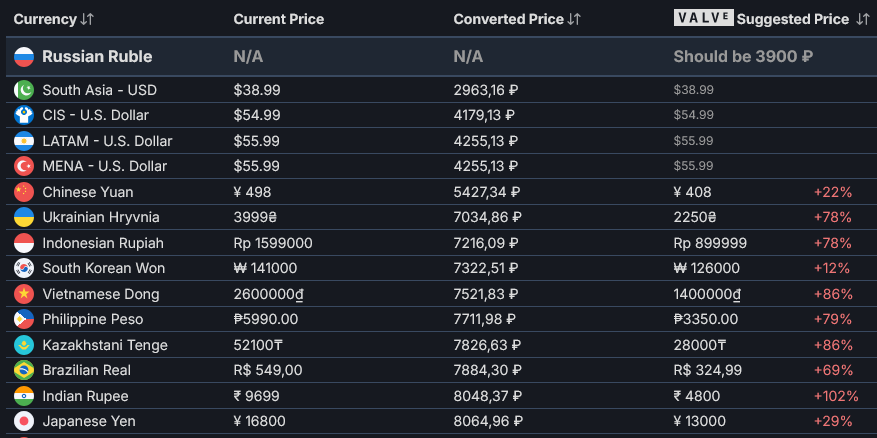Click the MENA region flag icon
This screenshot has height=438, width=877.
24,166
